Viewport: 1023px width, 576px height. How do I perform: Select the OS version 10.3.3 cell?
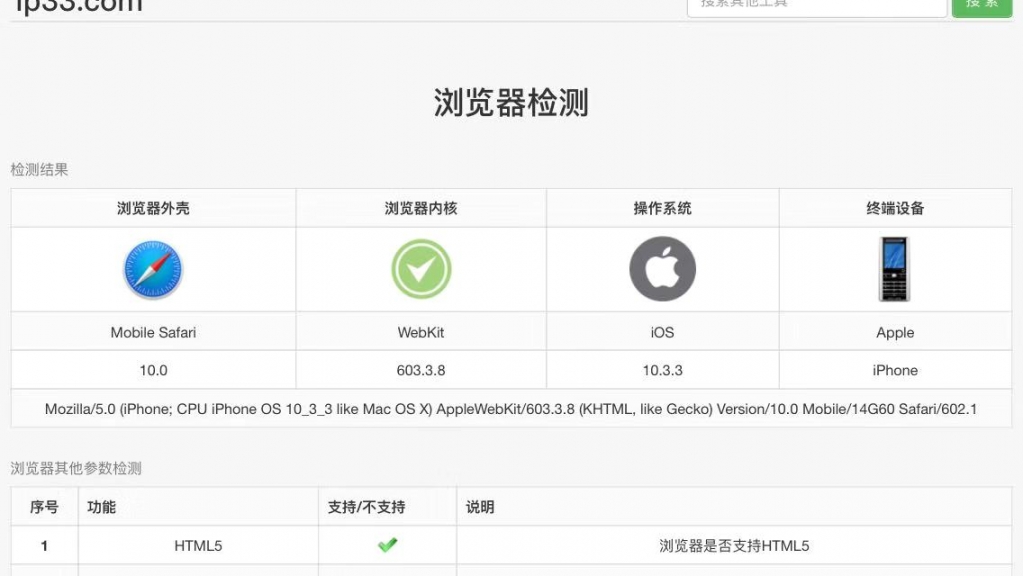tap(662, 370)
